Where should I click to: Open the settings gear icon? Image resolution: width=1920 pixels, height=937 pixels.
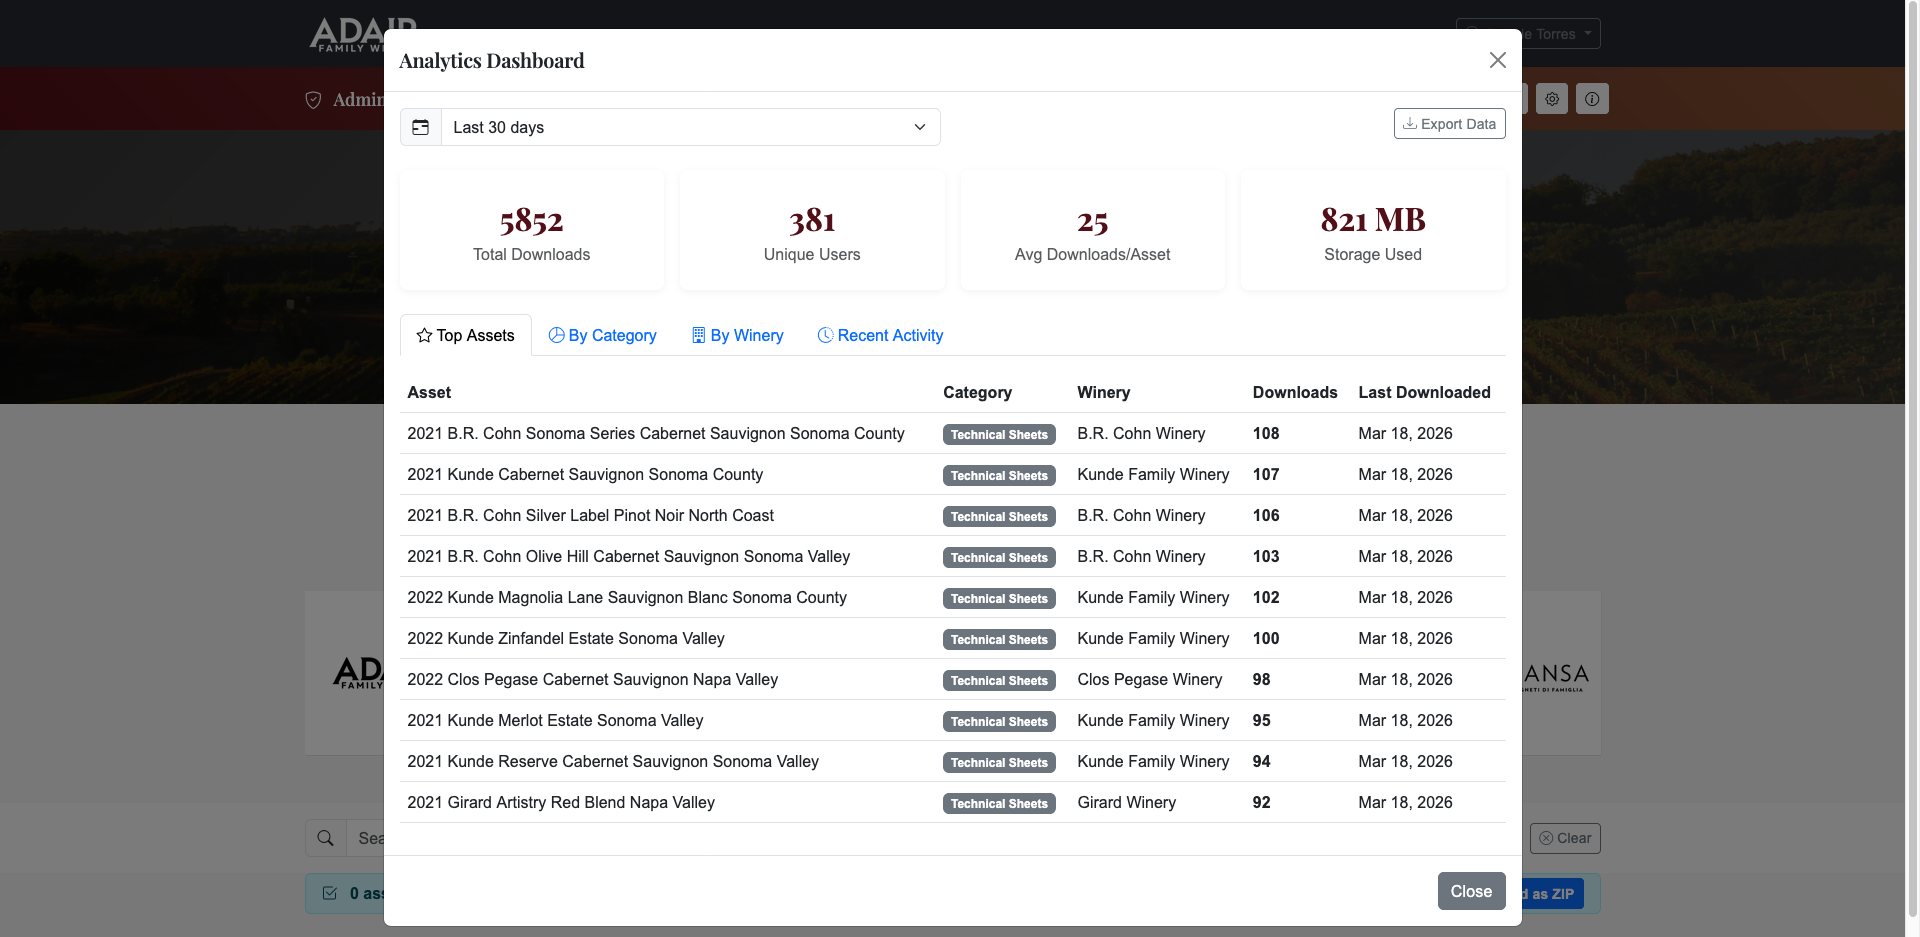pos(1552,99)
